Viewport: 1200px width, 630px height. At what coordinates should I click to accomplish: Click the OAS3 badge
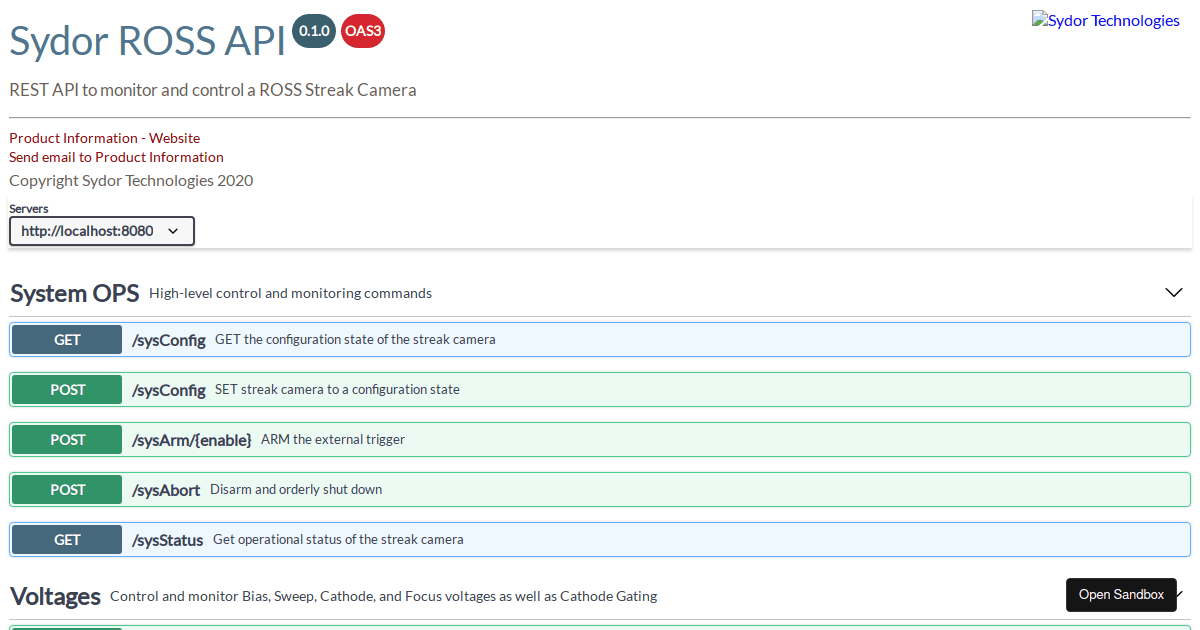pyautogui.click(x=362, y=31)
